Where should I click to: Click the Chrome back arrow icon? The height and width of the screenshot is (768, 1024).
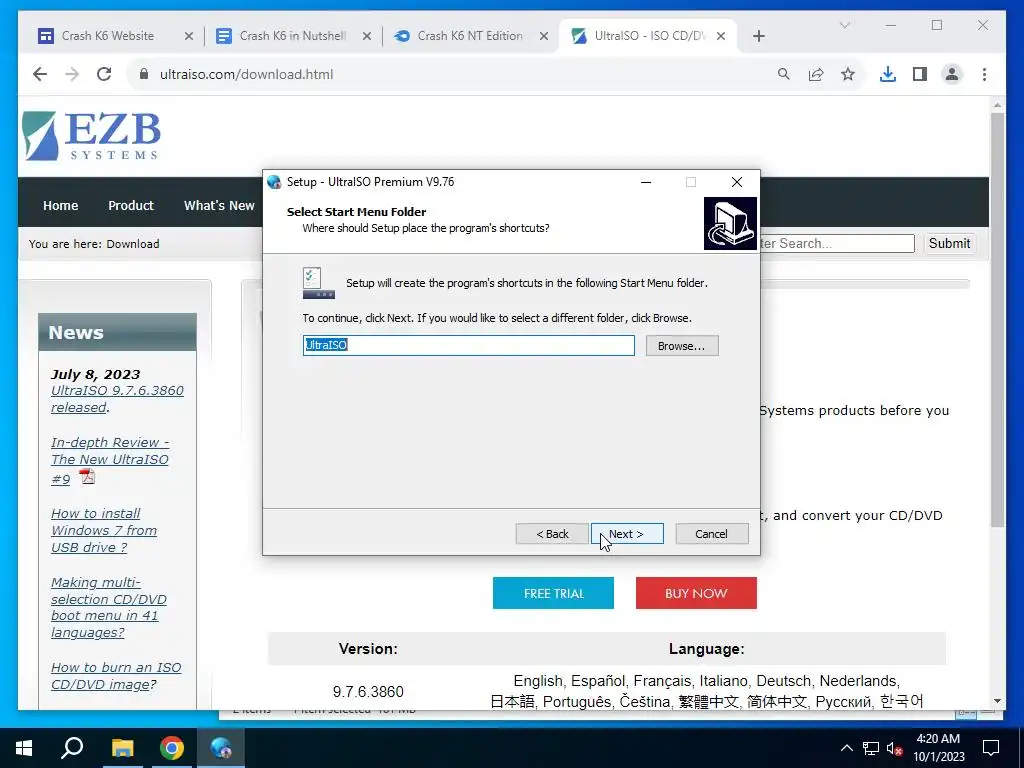40,74
